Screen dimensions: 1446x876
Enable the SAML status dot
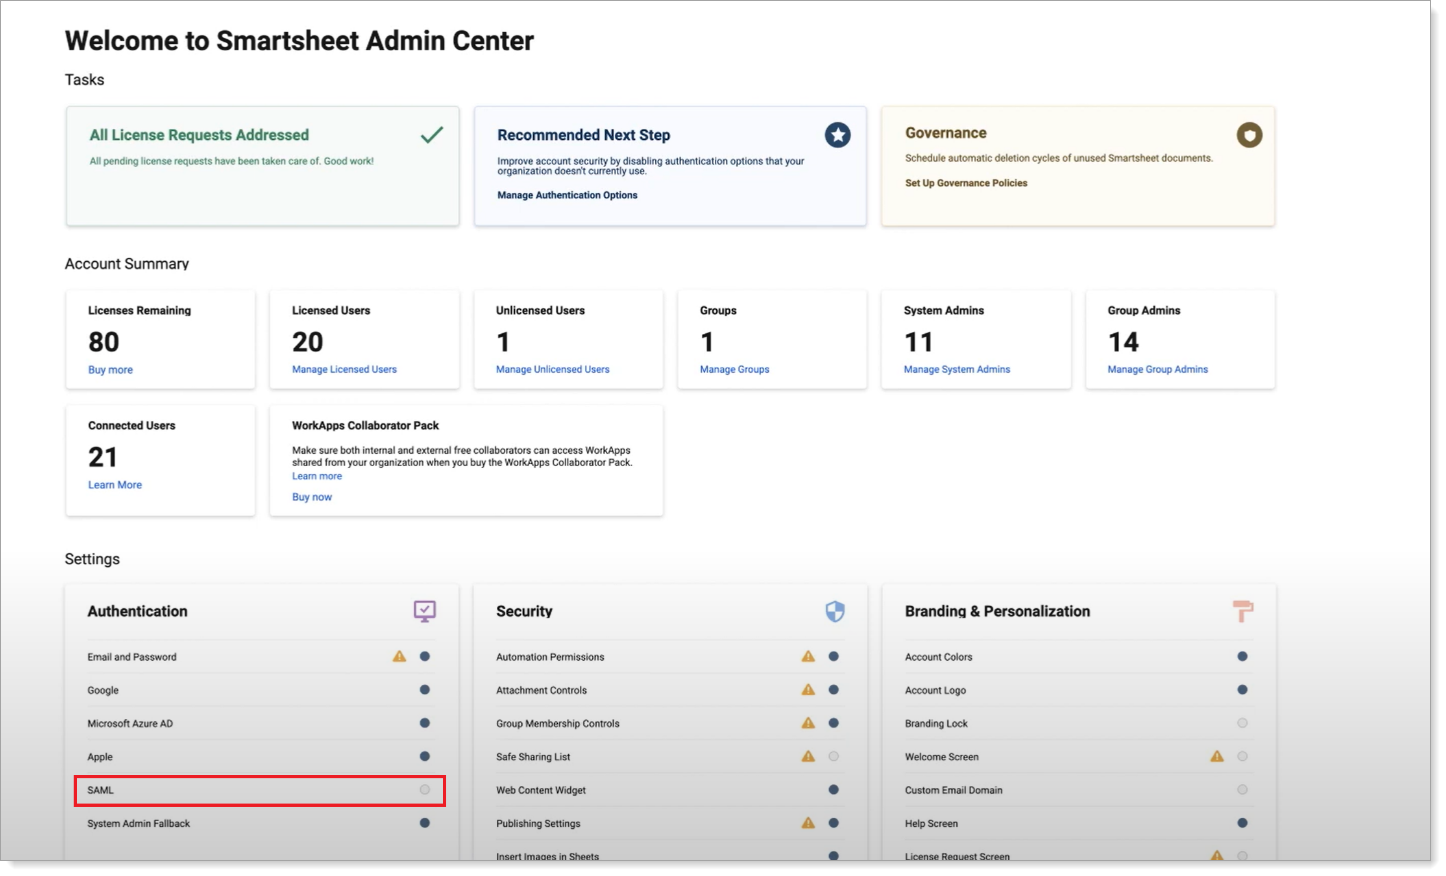click(425, 790)
